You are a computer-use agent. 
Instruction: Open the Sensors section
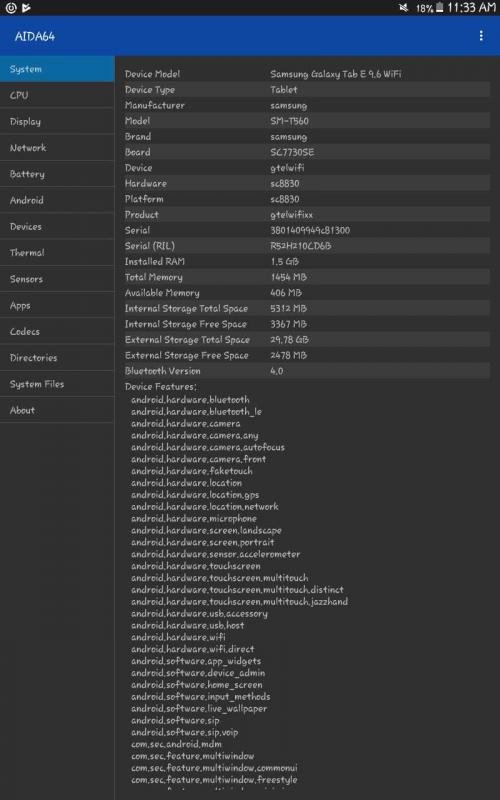(57, 279)
